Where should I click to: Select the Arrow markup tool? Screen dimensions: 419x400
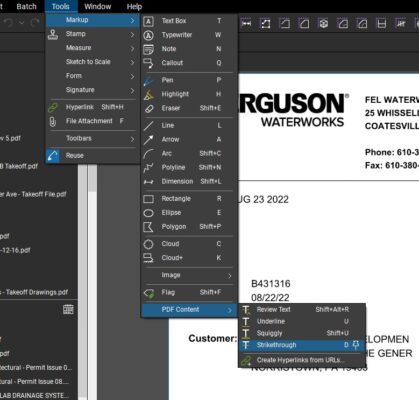coord(189,140)
